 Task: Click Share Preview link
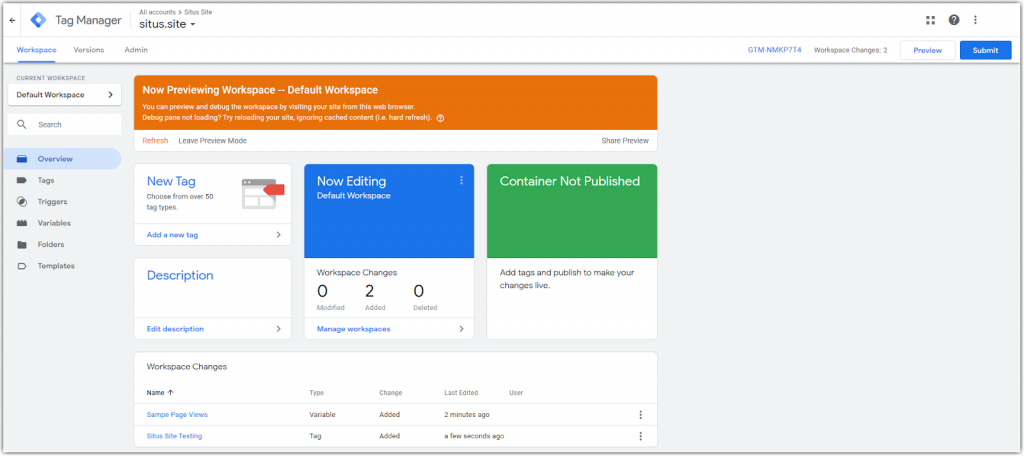(625, 140)
